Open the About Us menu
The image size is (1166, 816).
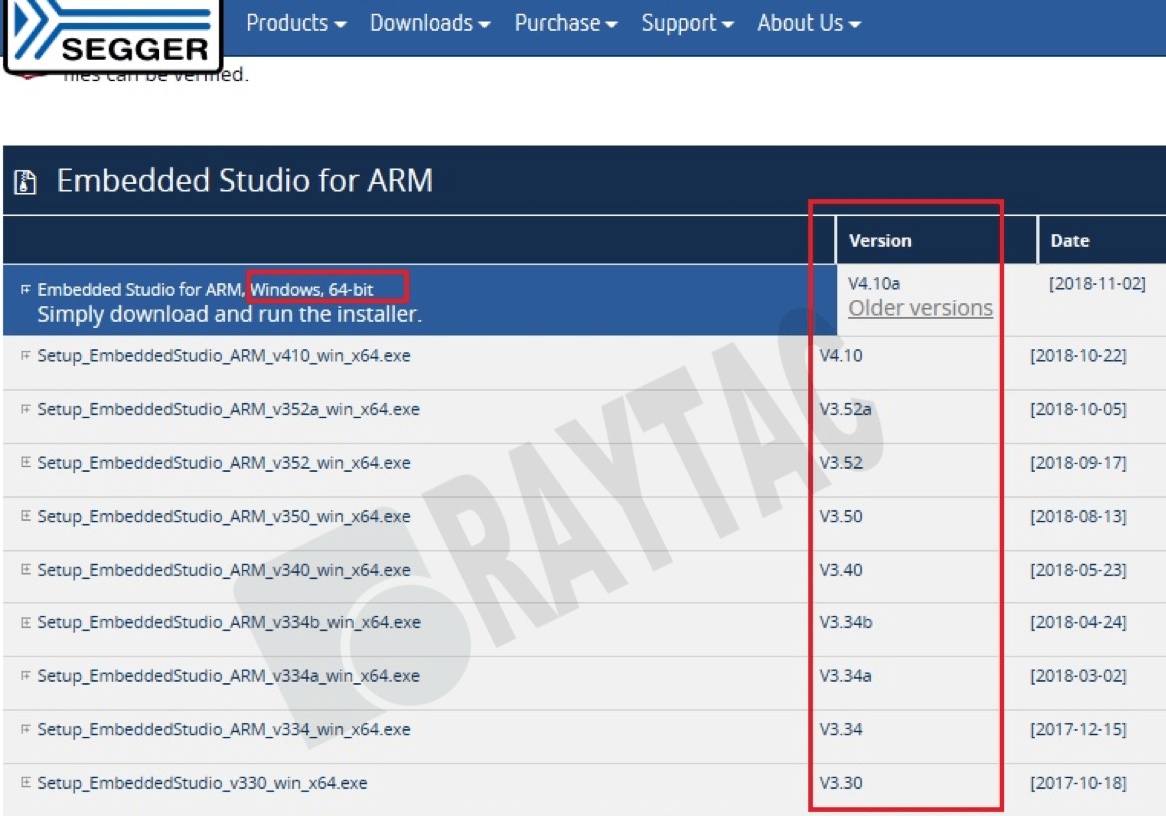point(809,23)
